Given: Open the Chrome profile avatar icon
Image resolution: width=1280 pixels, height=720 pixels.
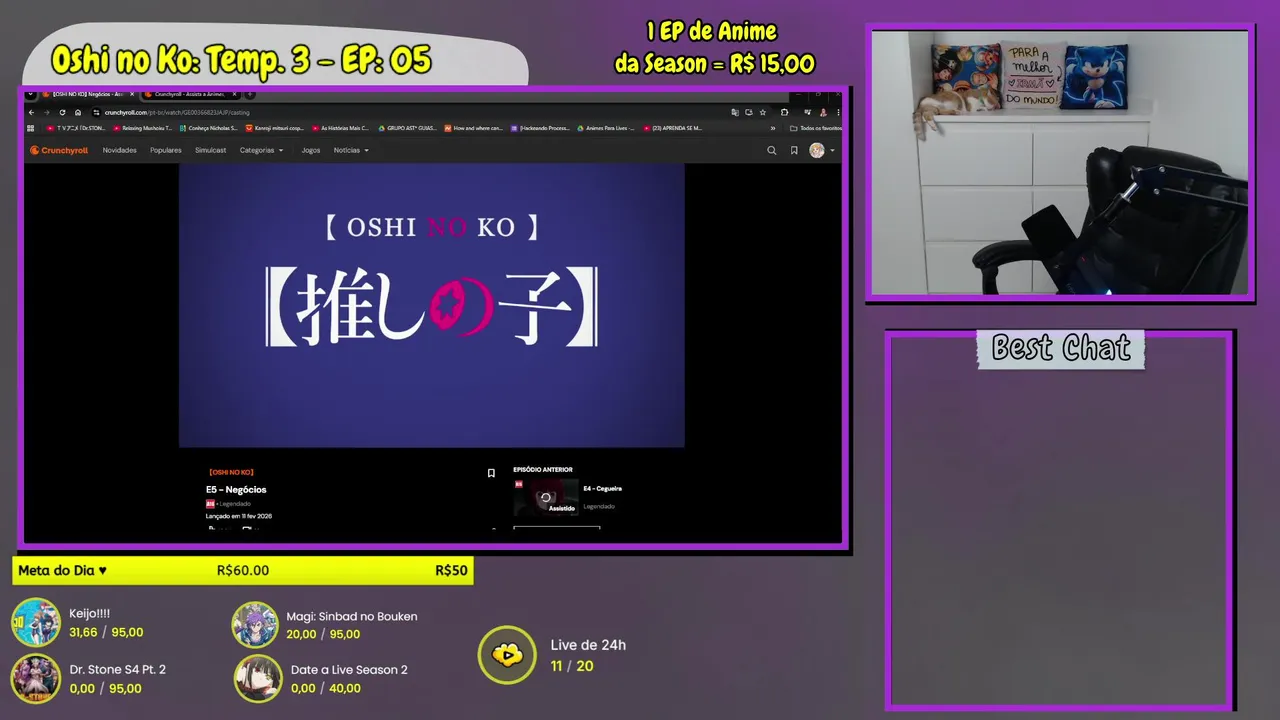Looking at the screenshot, I should (823, 112).
